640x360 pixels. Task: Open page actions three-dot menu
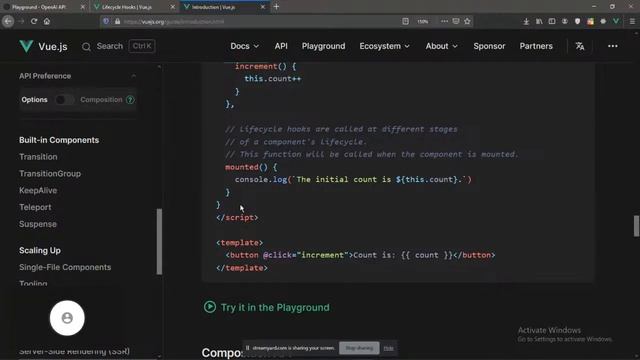(444, 21)
